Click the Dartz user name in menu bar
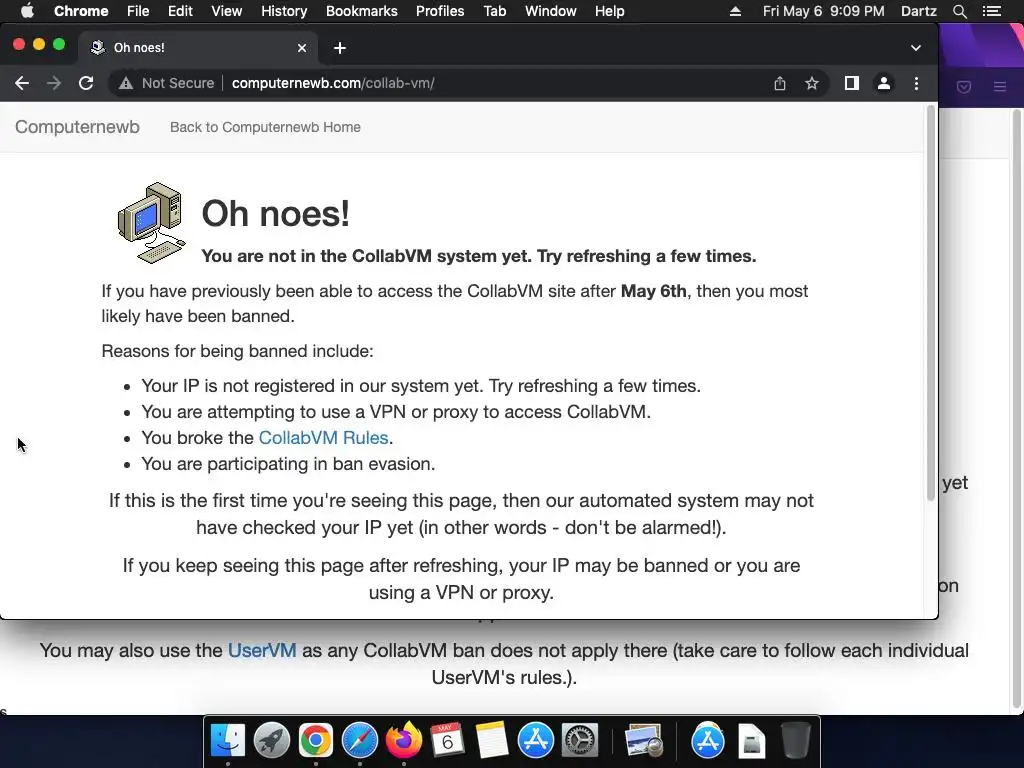Image resolution: width=1024 pixels, height=768 pixels. pos(918,11)
